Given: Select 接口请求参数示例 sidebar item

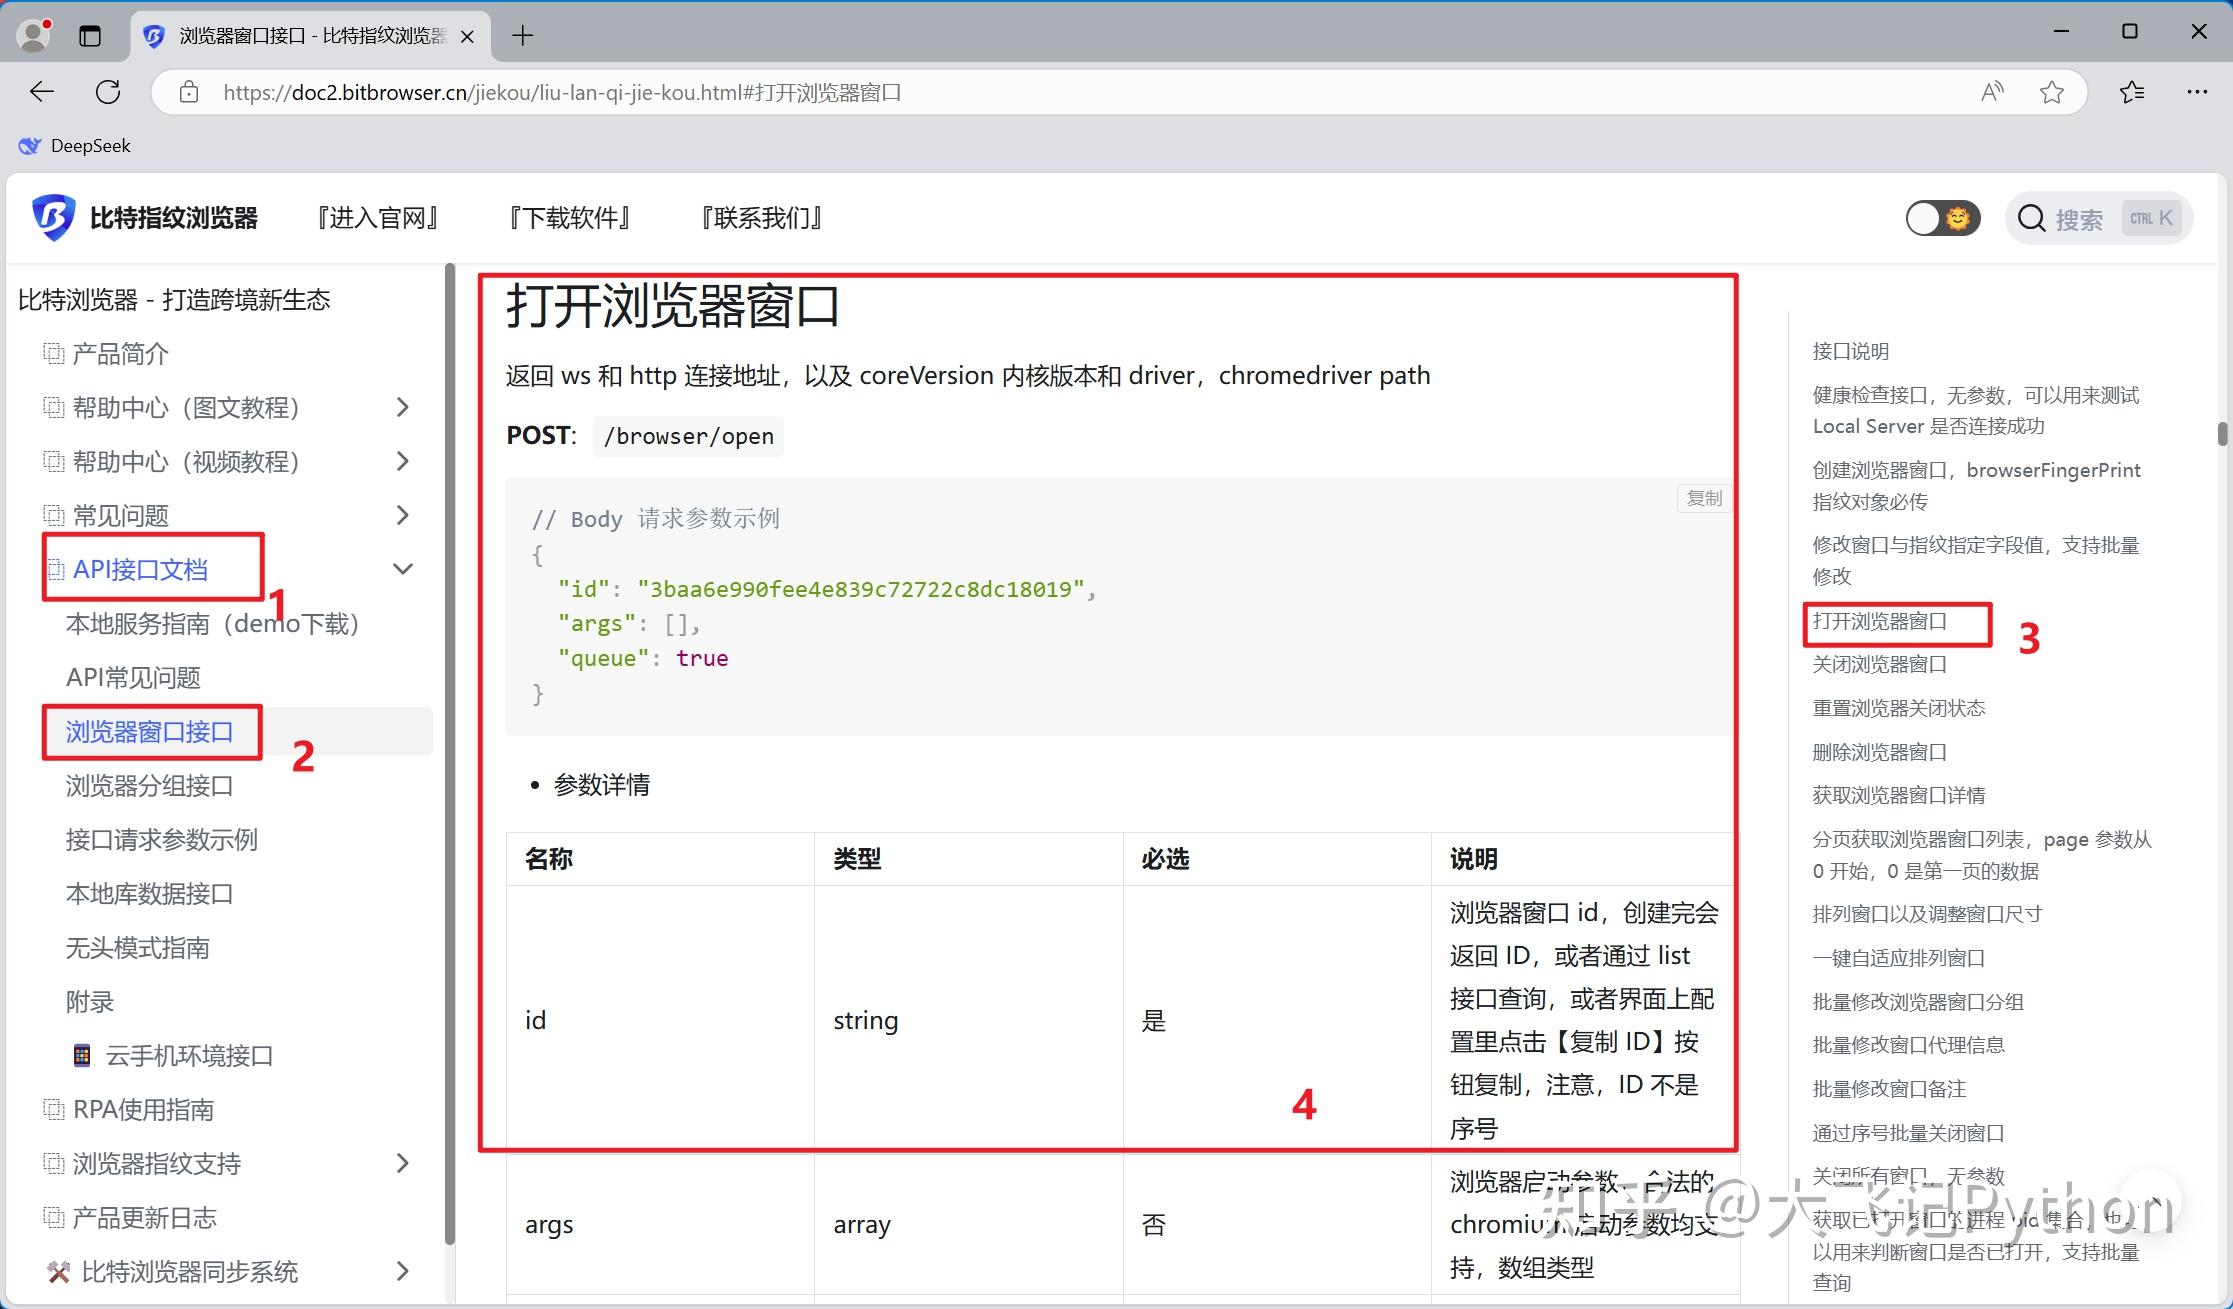Looking at the screenshot, I should pyautogui.click(x=161, y=840).
